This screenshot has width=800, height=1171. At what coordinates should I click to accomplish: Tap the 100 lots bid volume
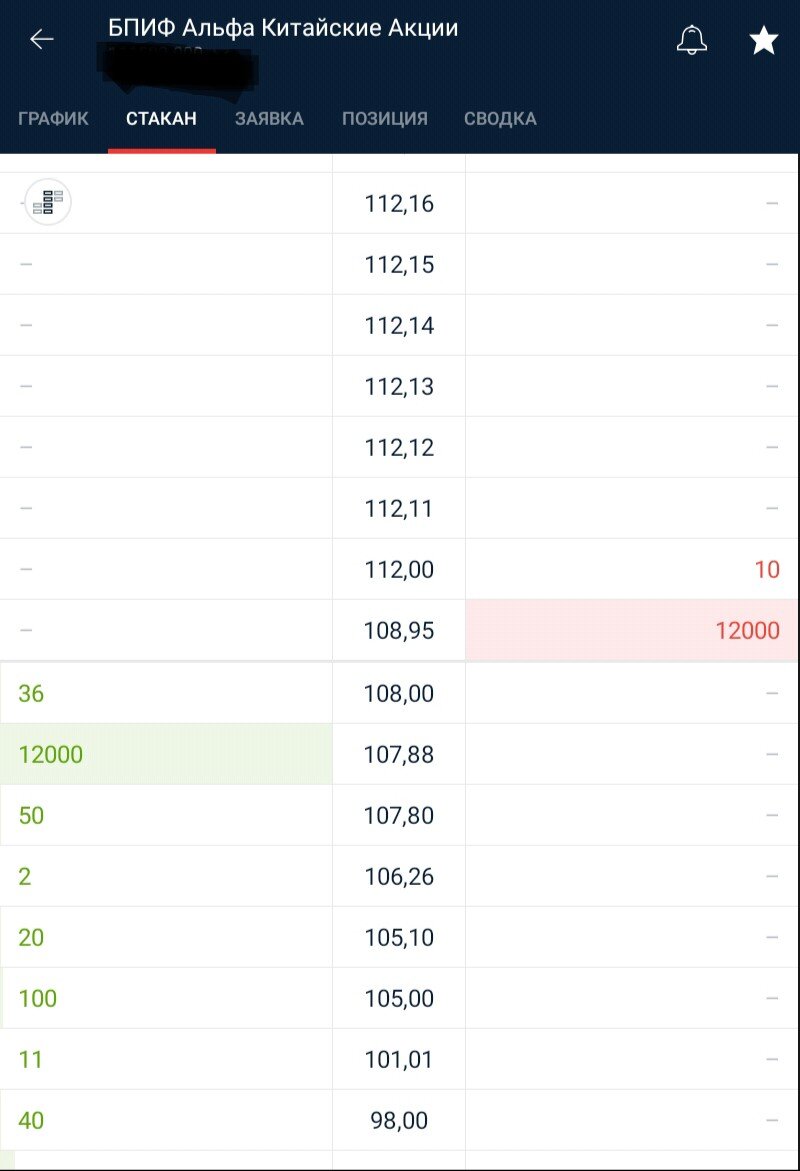pyautogui.click(x=37, y=998)
